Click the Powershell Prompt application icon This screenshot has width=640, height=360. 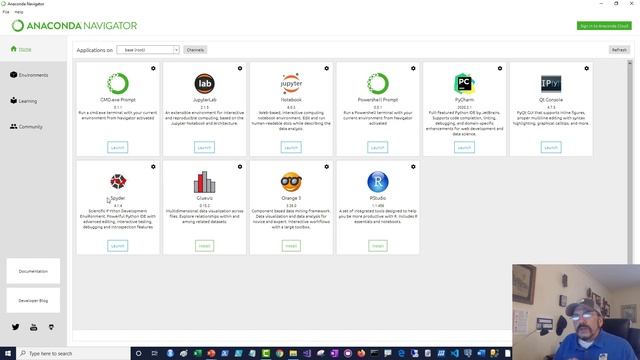click(x=378, y=83)
